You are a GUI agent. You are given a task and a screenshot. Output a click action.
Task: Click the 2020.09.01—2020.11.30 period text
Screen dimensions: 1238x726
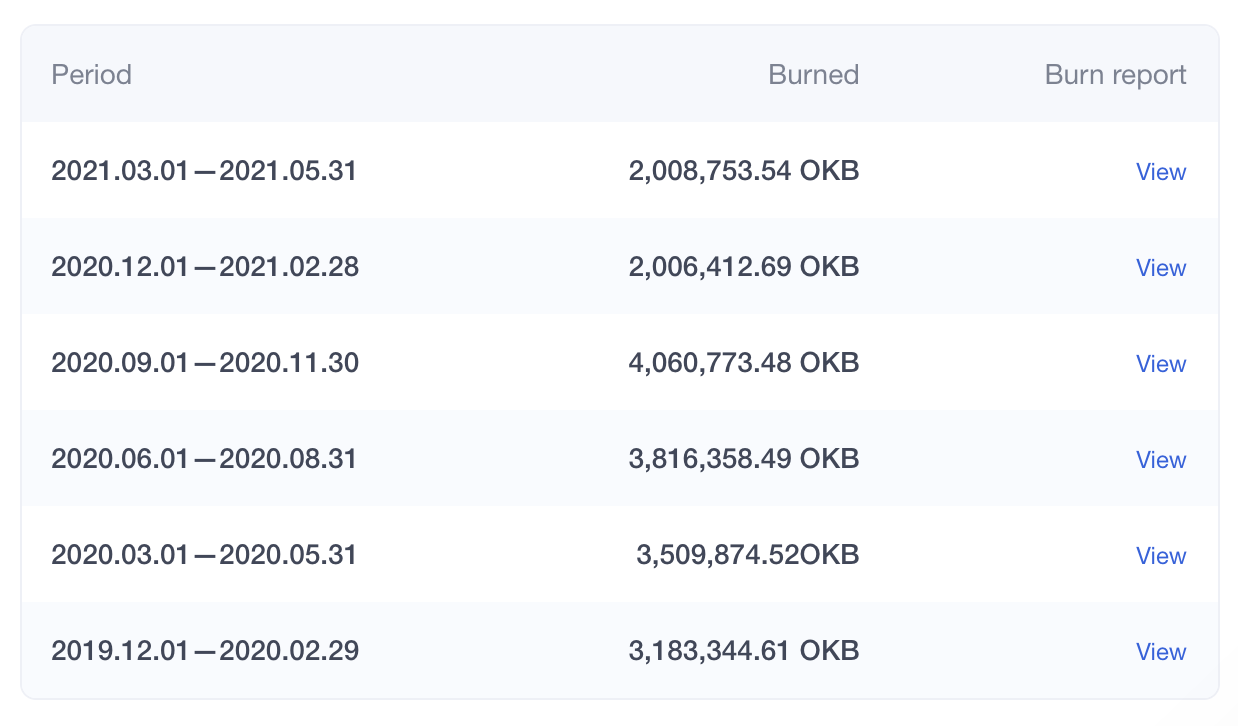click(205, 363)
